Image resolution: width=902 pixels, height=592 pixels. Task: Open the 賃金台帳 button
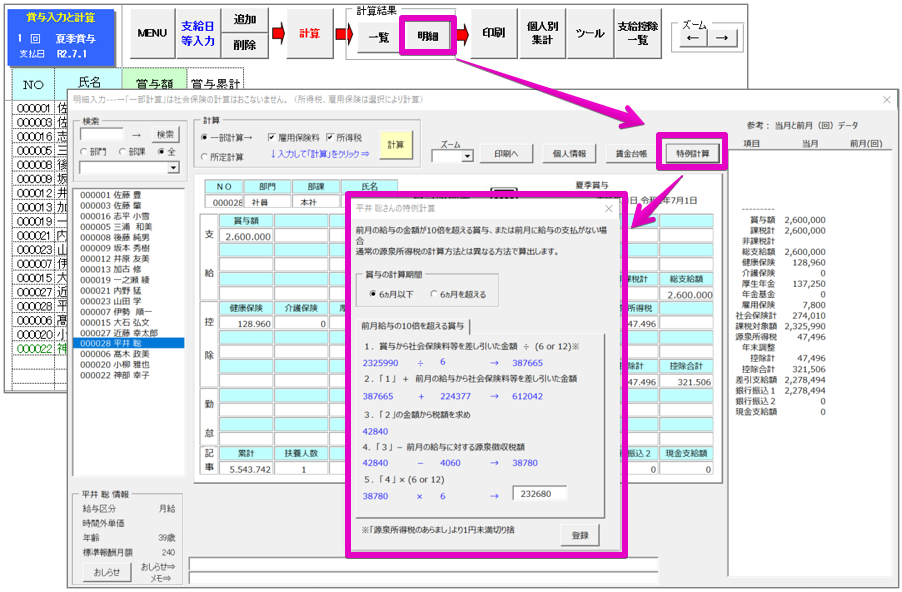pyautogui.click(x=632, y=154)
